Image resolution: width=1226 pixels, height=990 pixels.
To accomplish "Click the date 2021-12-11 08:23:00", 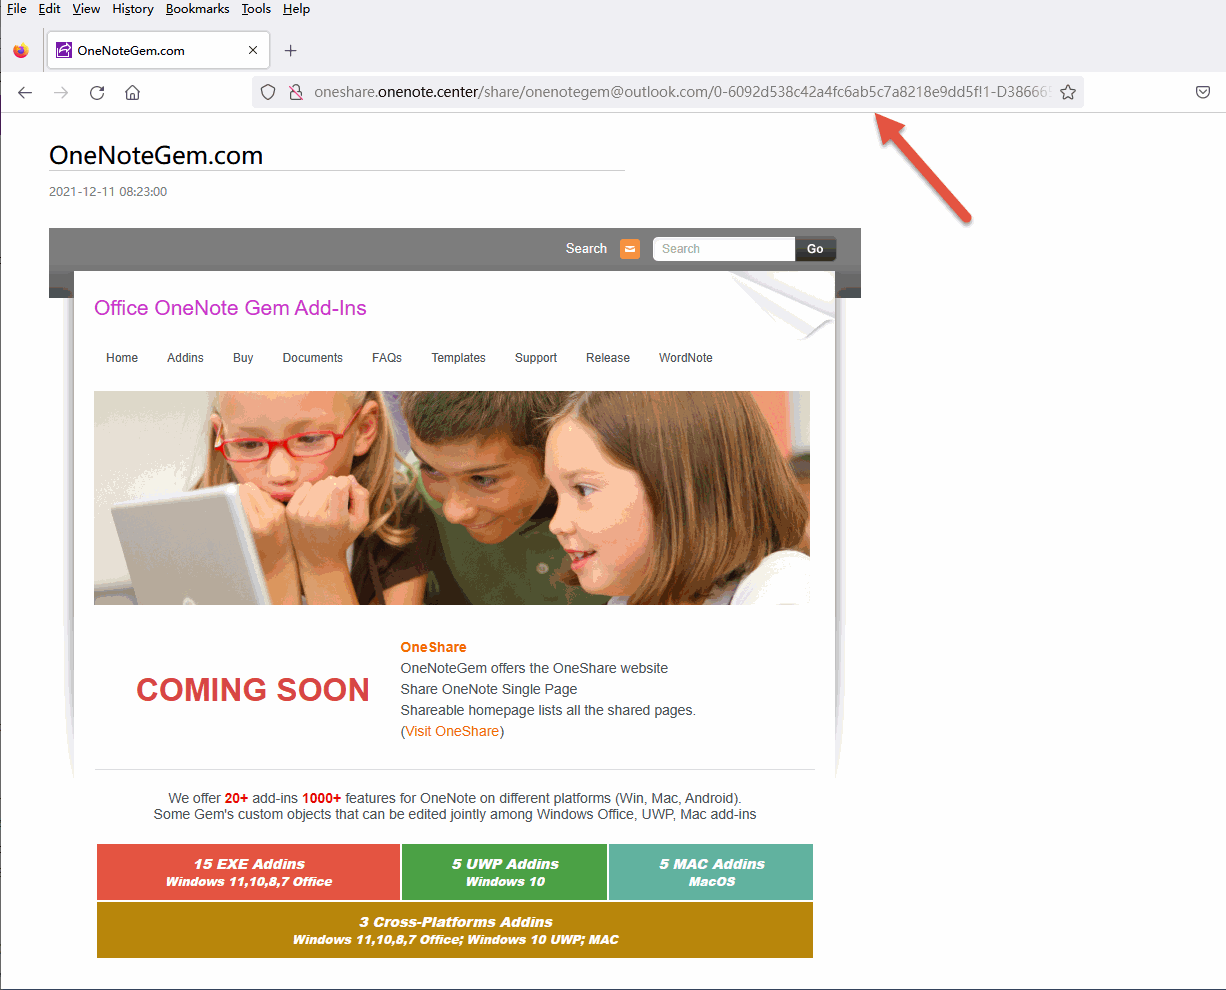I will click(108, 191).
